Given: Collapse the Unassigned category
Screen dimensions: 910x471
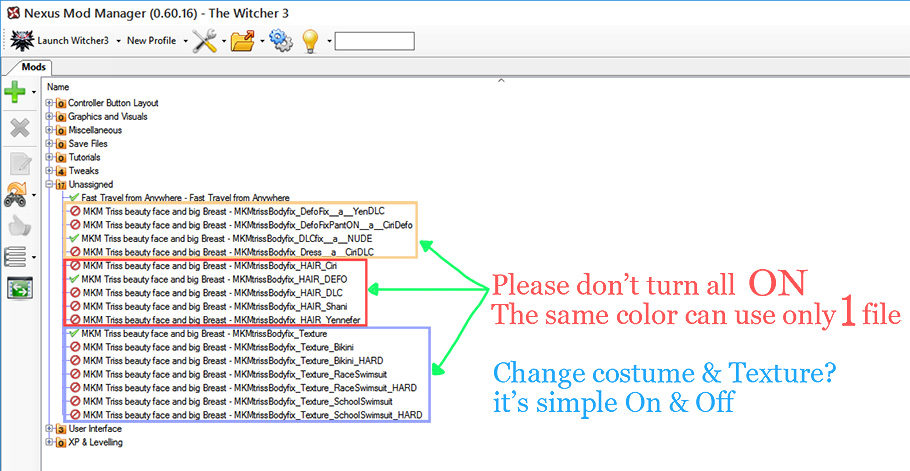Looking at the screenshot, I should point(49,185).
